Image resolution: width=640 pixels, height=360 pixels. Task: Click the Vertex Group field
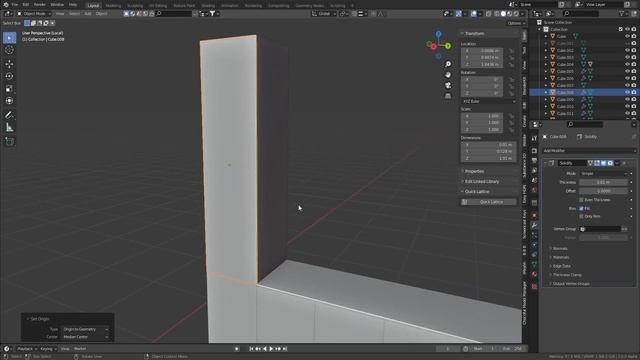(x=600, y=229)
